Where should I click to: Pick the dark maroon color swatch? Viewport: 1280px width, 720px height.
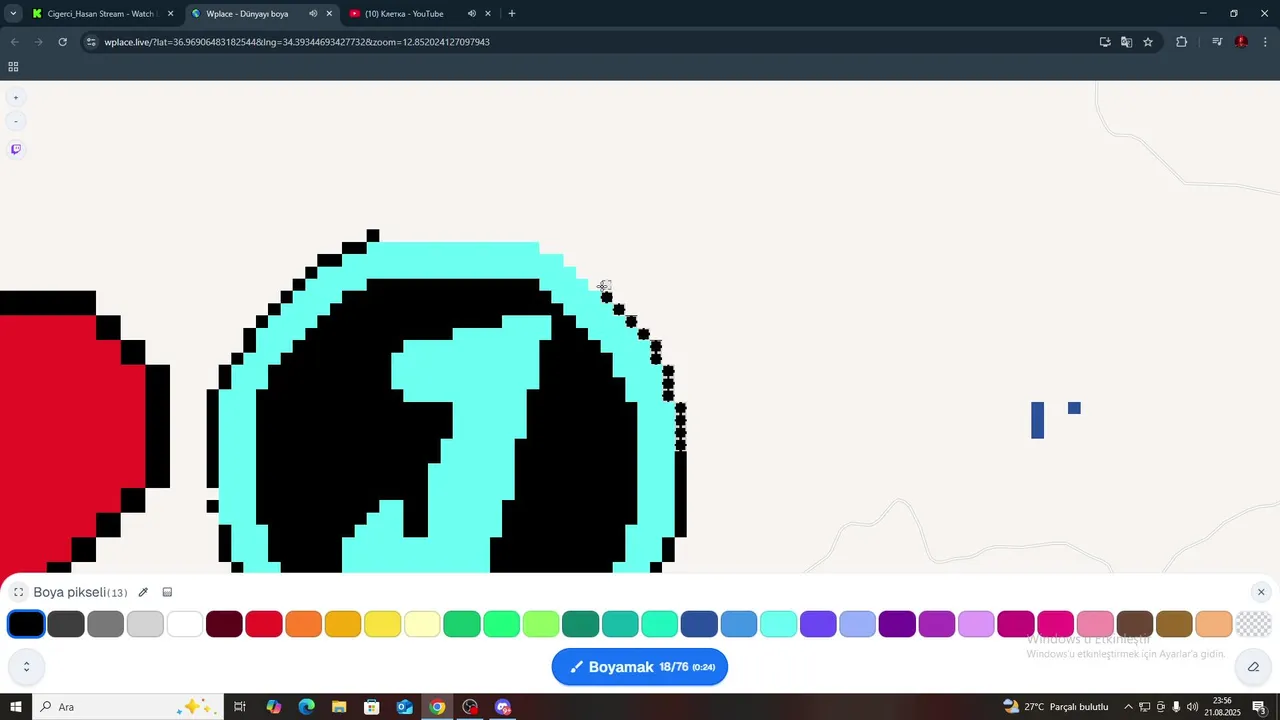click(x=224, y=624)
